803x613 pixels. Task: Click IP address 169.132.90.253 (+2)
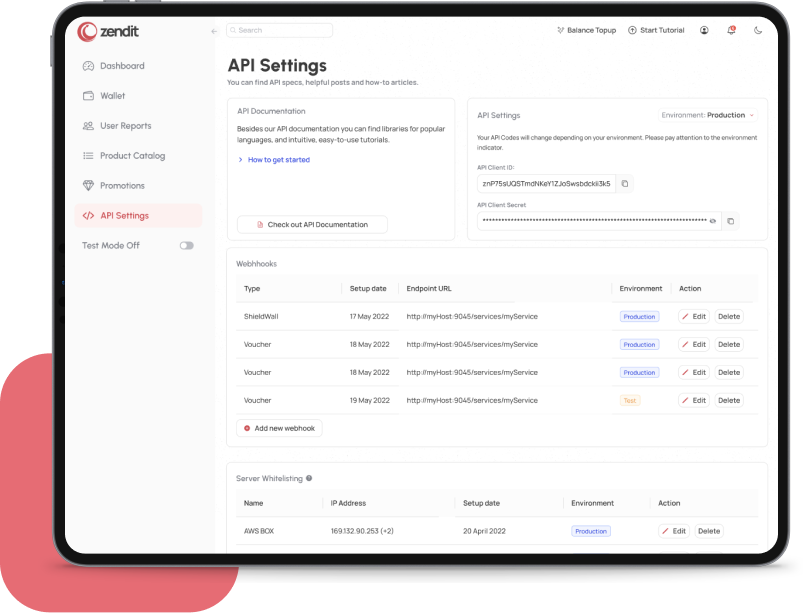362,531
